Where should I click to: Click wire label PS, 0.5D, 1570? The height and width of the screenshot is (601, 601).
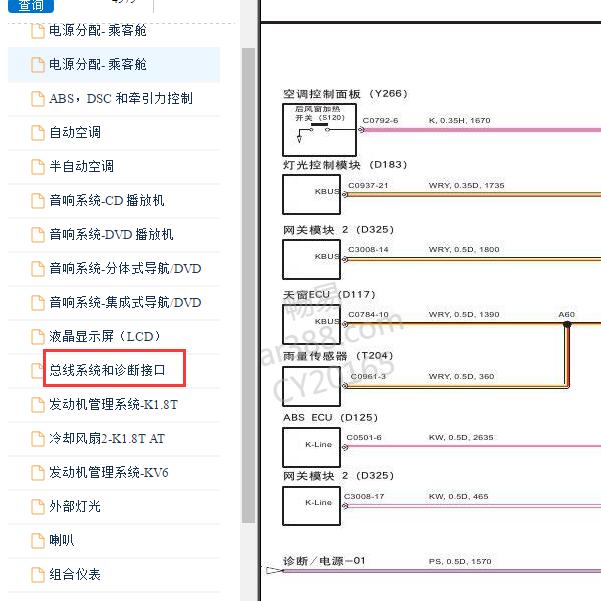[x=460, y=562]
